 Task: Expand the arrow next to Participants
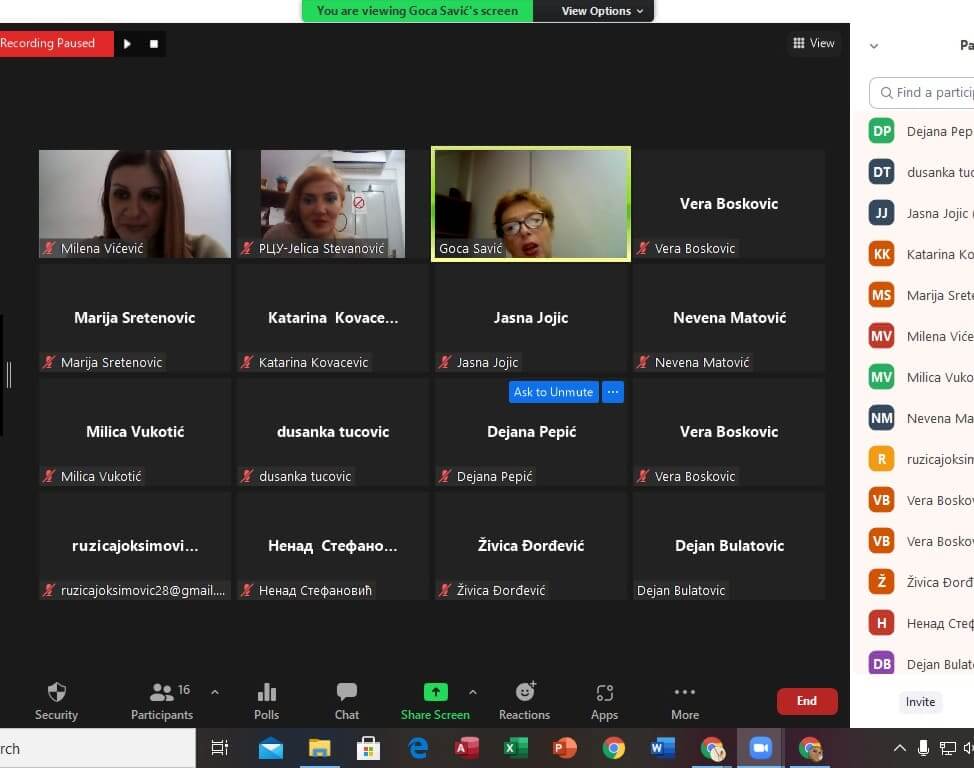[214, 691]
